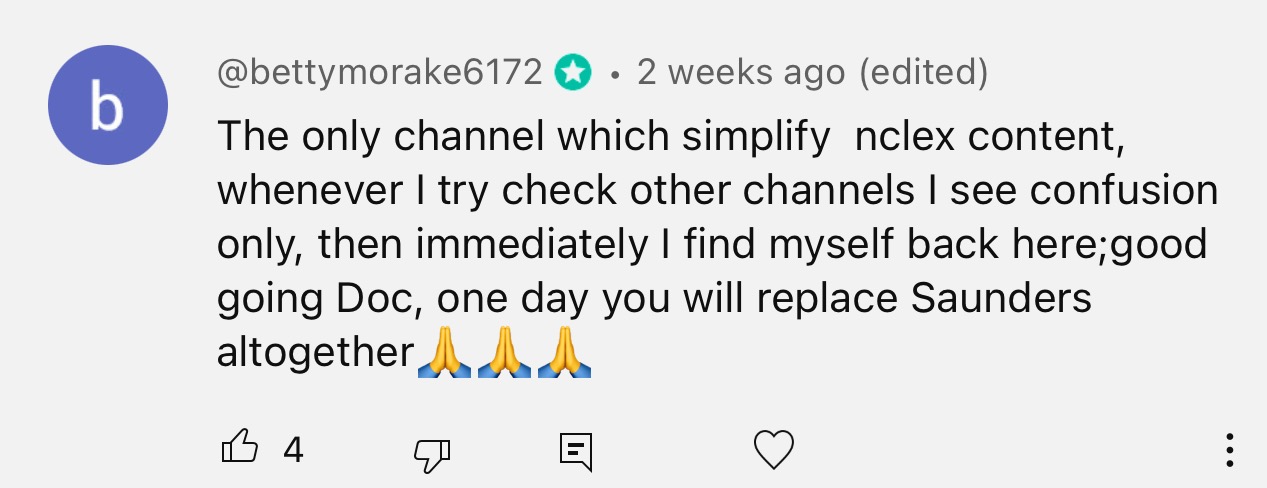Open the three-dot more options menu
The height and width of the screenshot is (488, 1267).
coord(1229,450)
